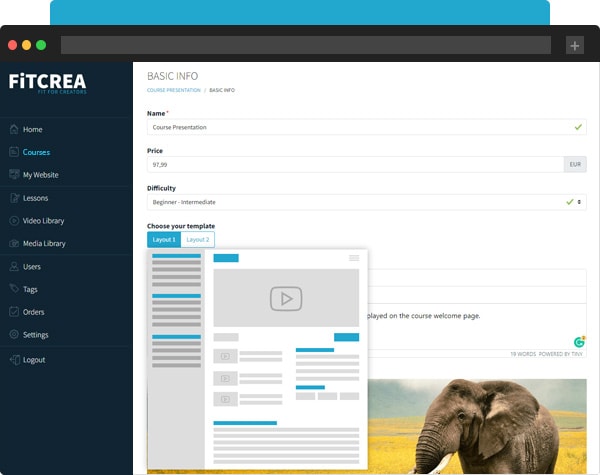Click the hamburger icon in layout preview
Screen dimensions: 600x475
click(354, 258)
